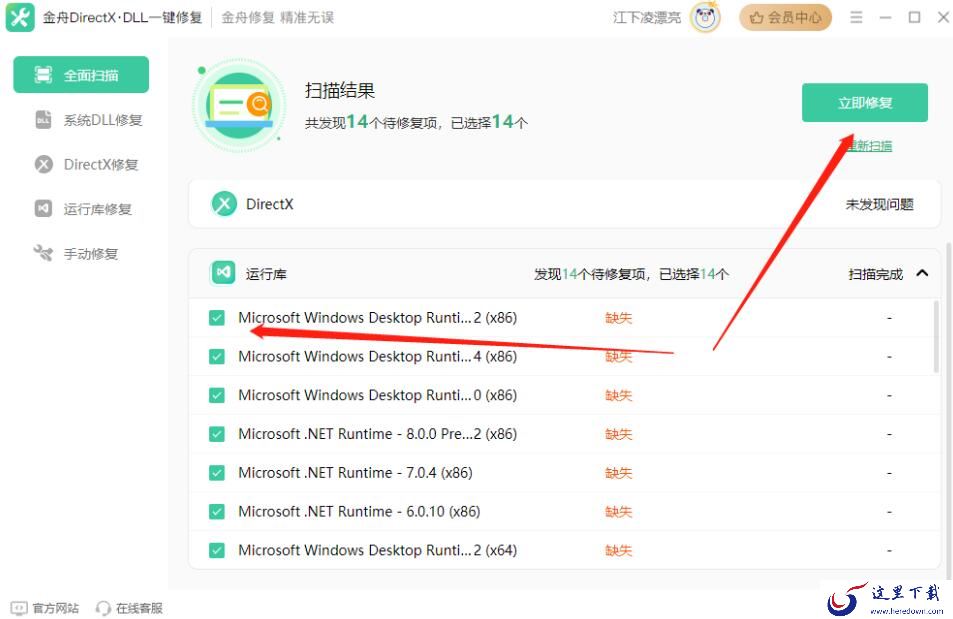Go to 手动修复 sidebar tab
Screen dimensions: 953x619
[x=76, y=253]
